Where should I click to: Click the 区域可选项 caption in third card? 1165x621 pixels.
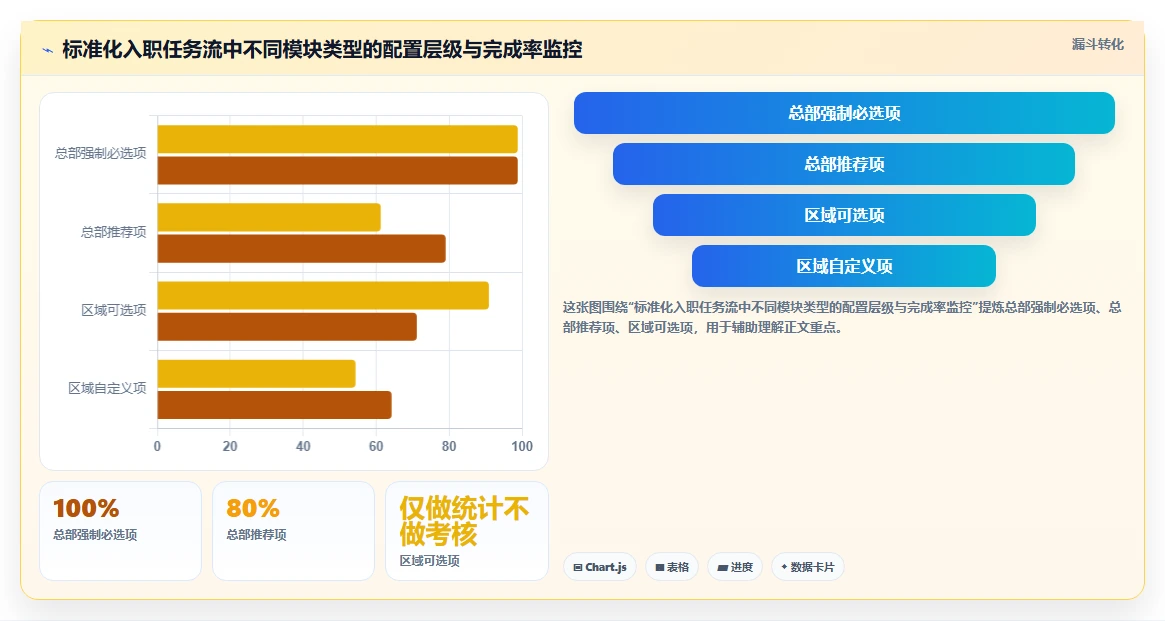[429, 561]
